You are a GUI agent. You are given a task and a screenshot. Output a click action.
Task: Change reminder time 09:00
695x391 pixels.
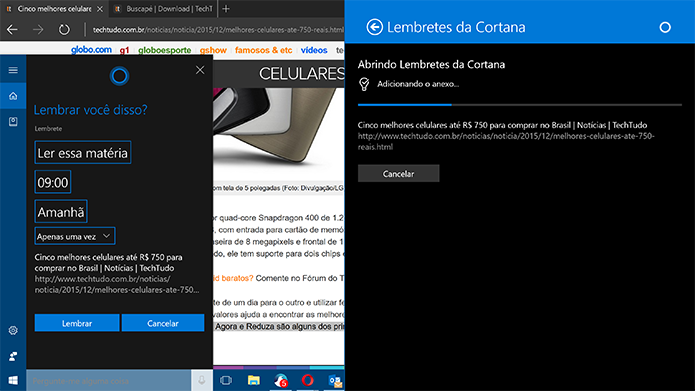(x=53, y=182)
